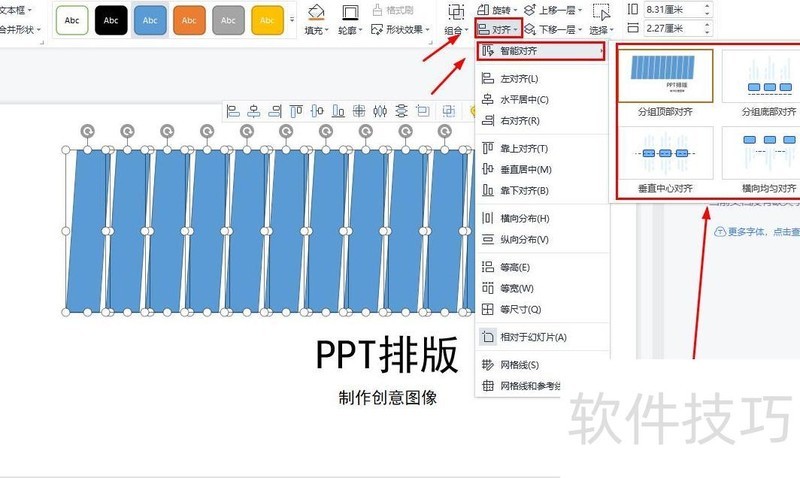Click the distribute horizontally icon in floating toolbar

click(x=380, y=111)
